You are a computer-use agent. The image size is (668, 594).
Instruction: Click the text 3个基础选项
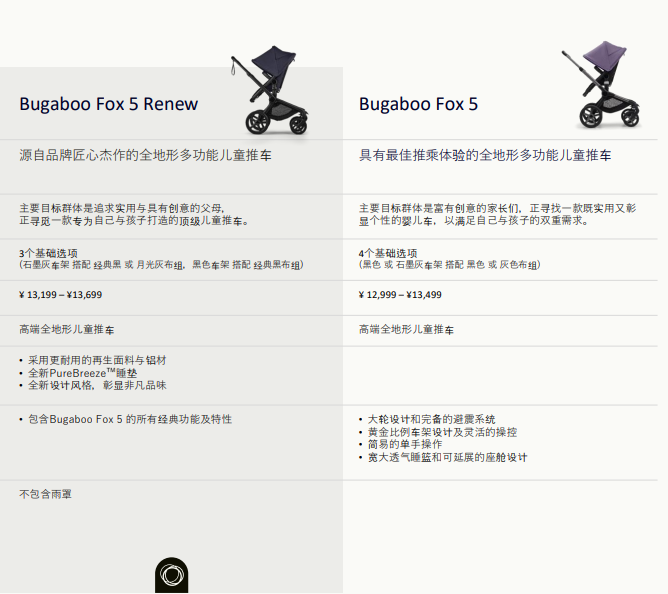tap(48, 254)
